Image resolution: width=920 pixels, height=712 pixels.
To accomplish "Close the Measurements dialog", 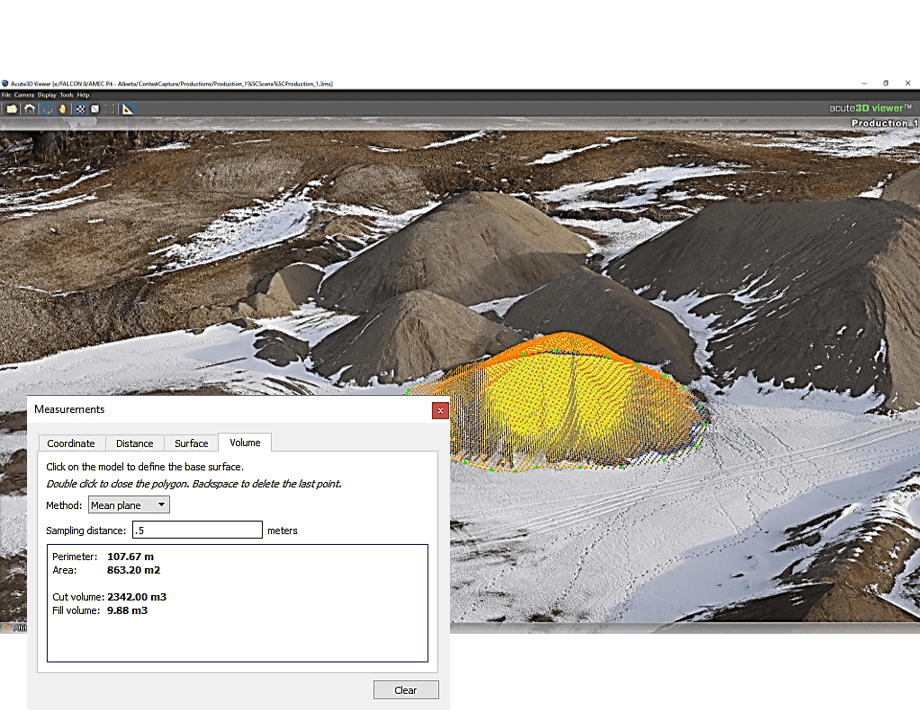I will (x=440, y=410).
